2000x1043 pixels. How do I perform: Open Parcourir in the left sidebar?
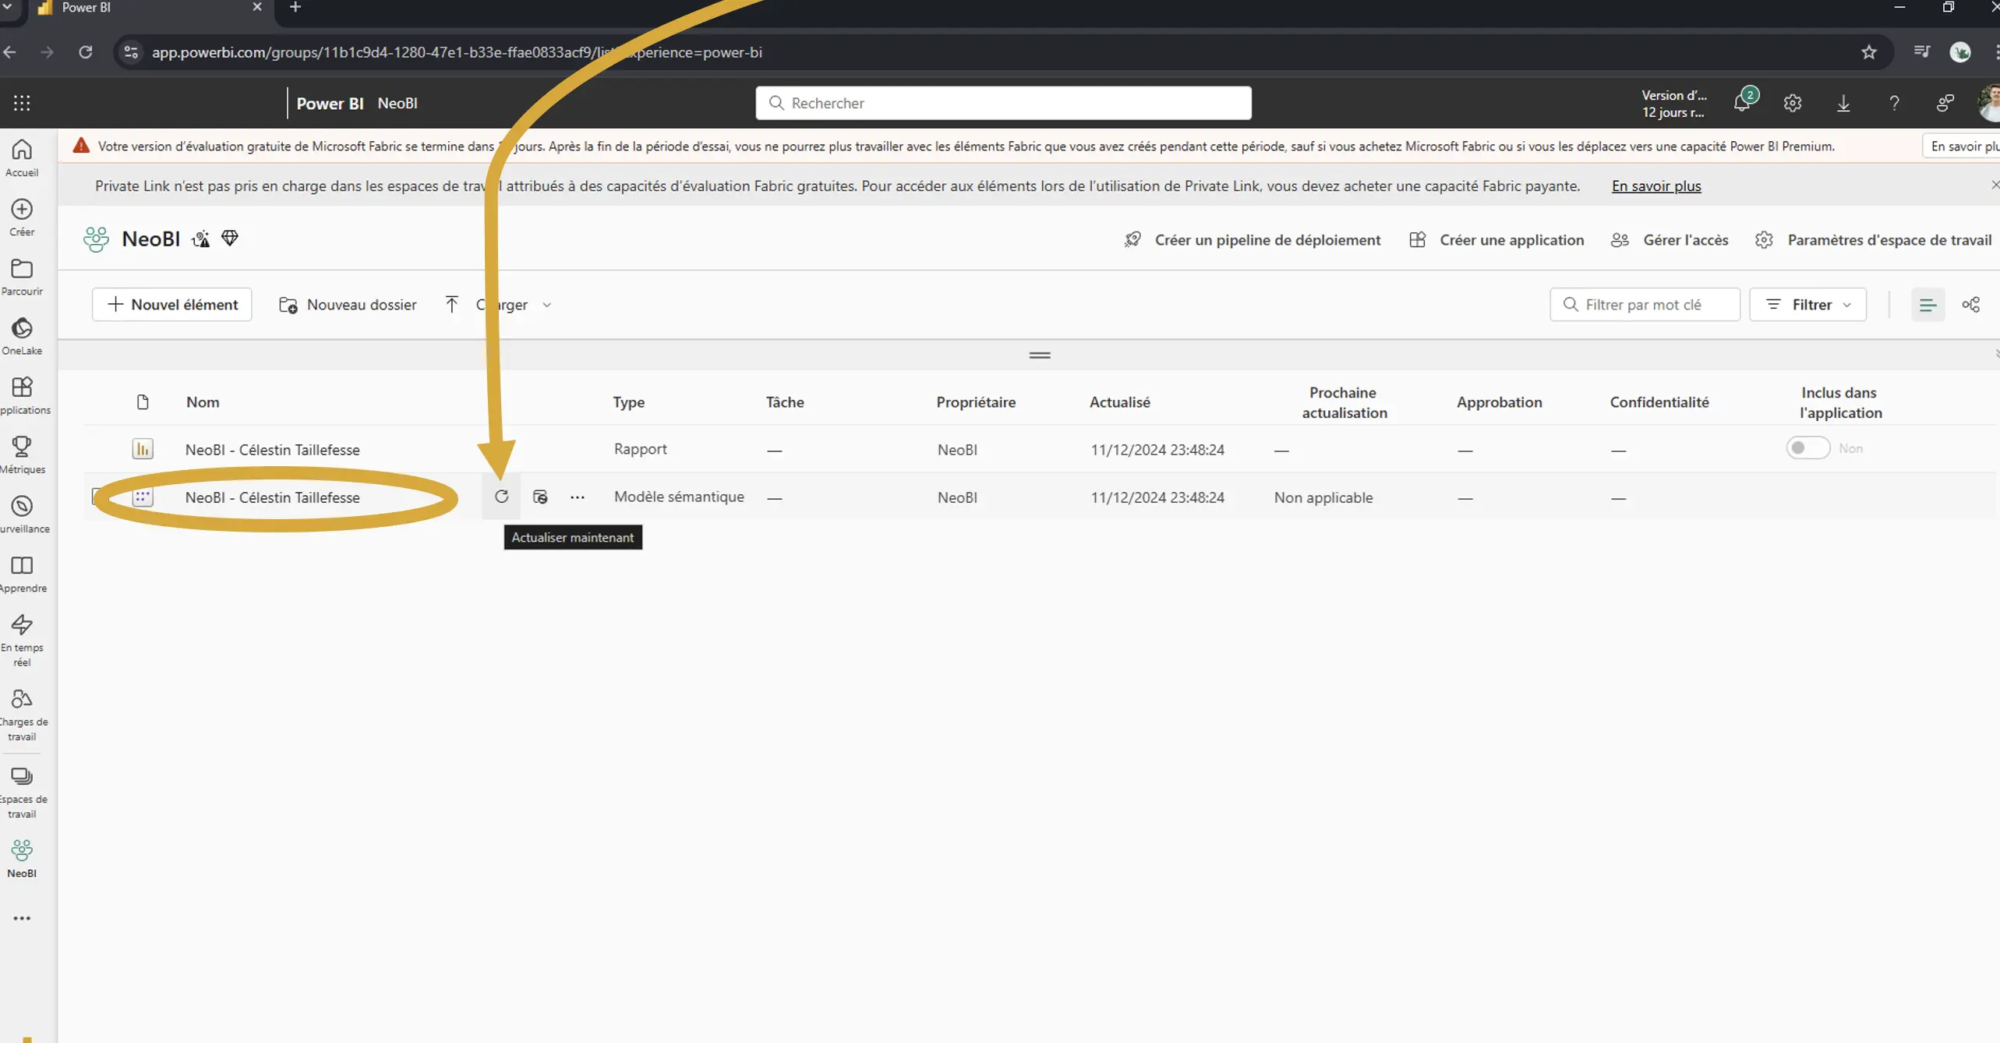[22, 277]
